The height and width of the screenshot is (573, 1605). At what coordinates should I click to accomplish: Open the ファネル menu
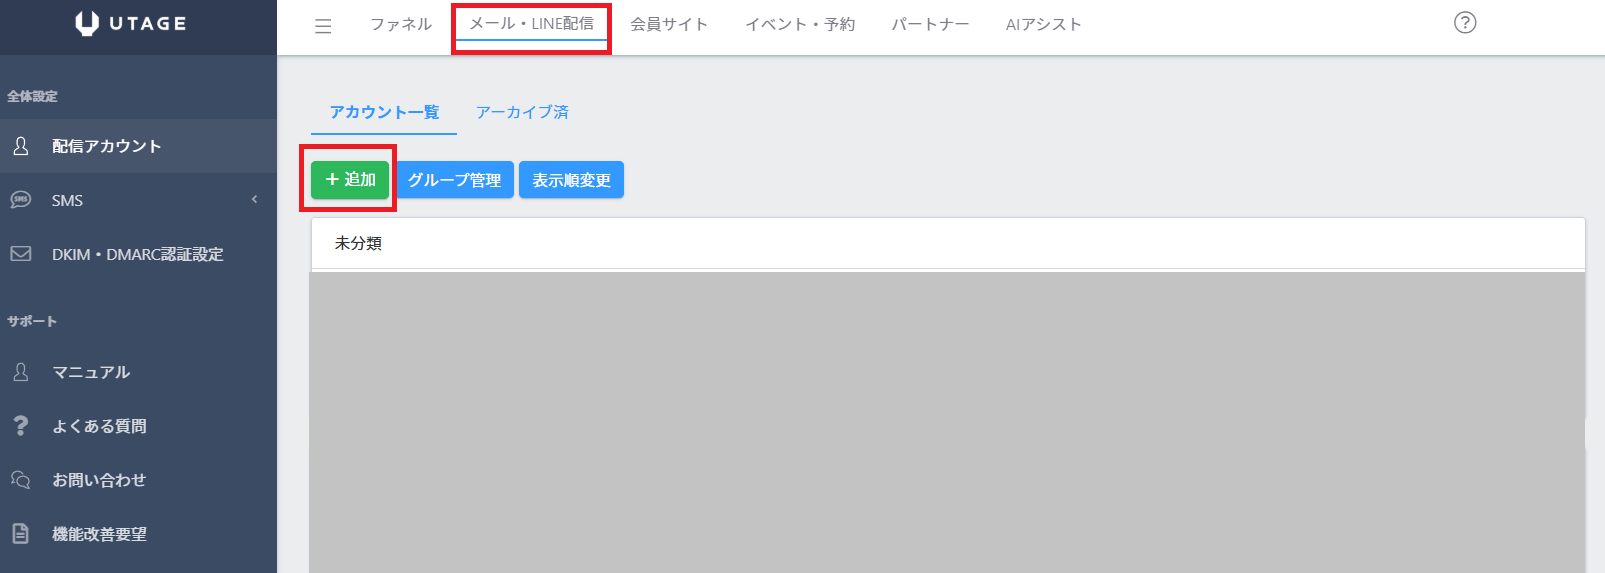[x=401, y=24]
